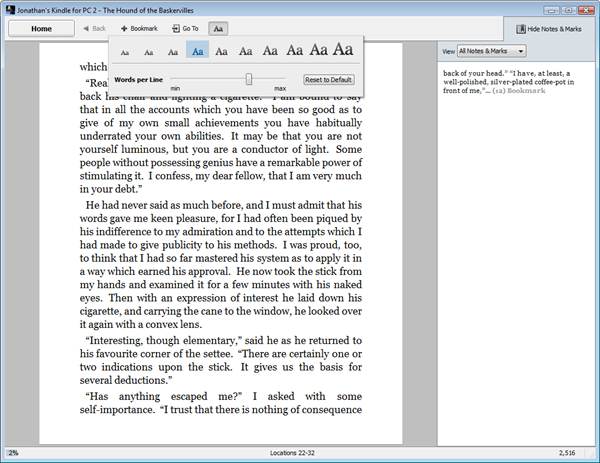
Task: Select the smallest Aa font size
Action: tap(125, 51)
